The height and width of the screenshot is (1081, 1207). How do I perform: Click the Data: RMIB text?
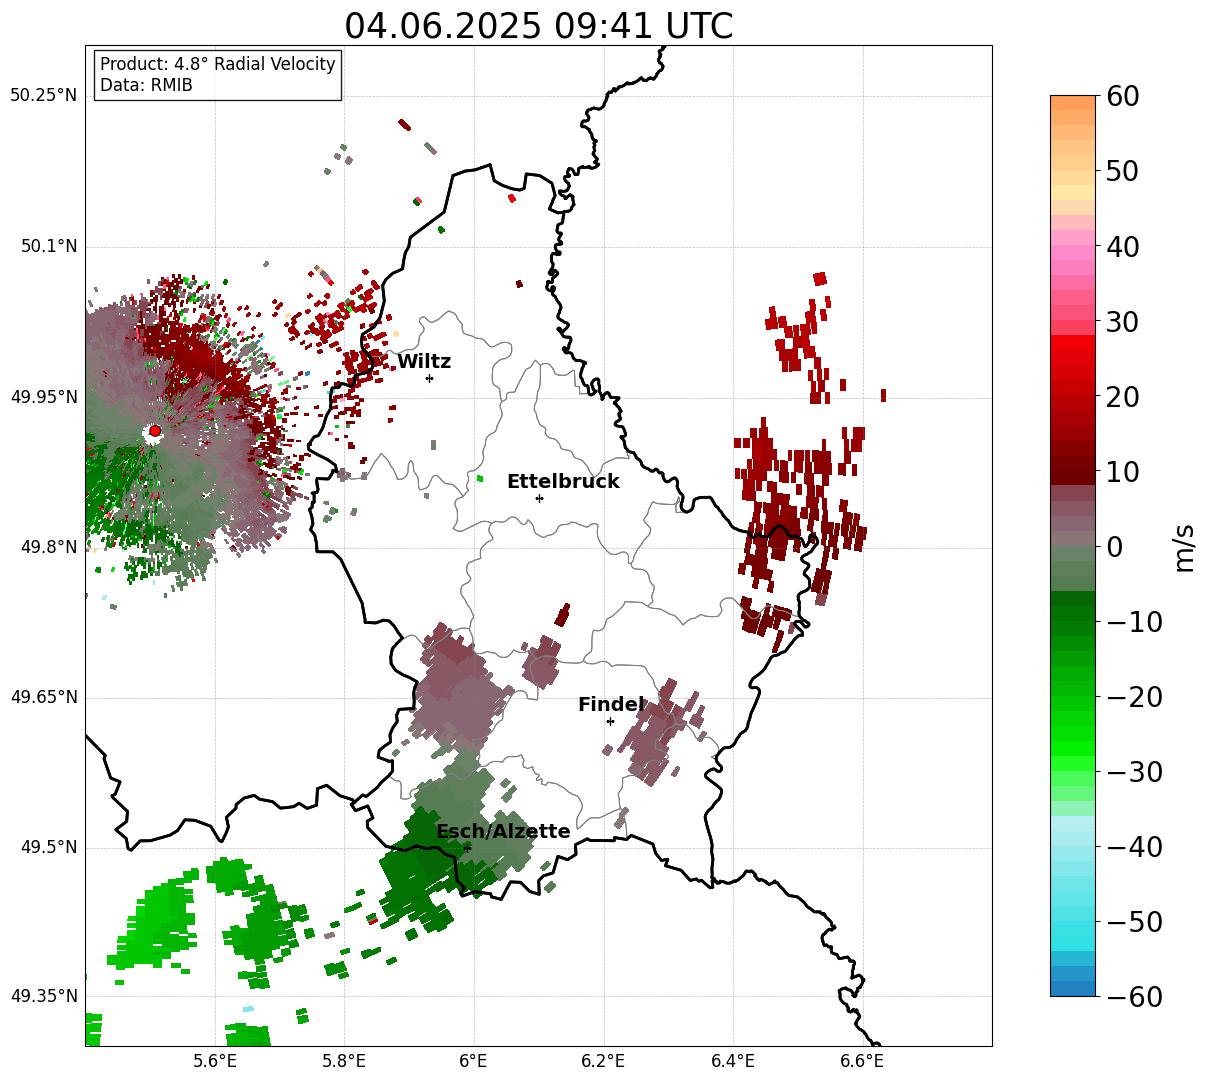pos(146,85)
